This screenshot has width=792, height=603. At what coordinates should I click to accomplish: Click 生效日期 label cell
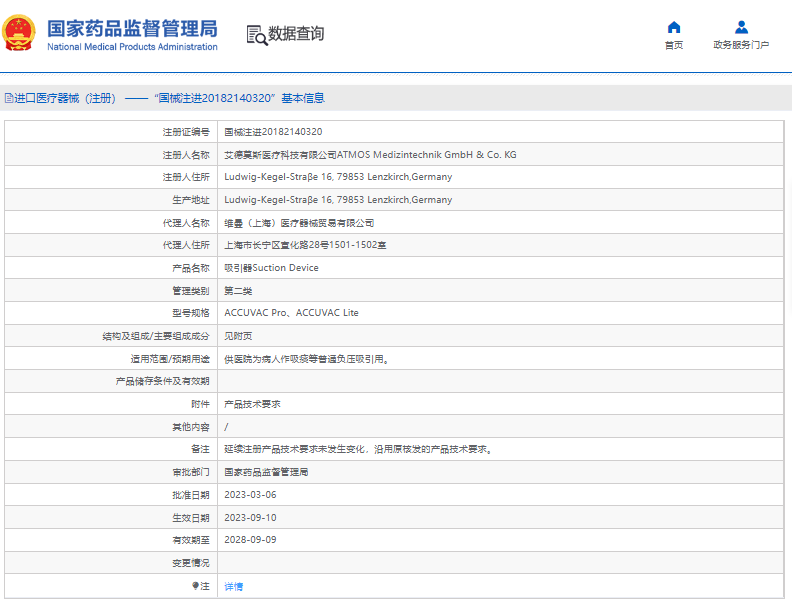(111, 518)
